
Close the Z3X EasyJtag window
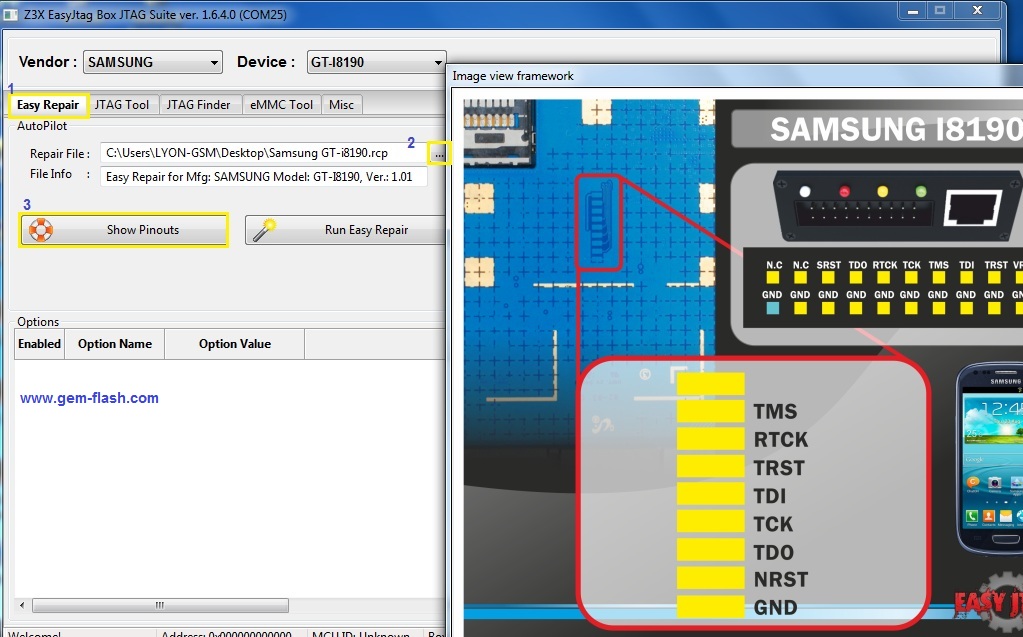coord(977,10)
